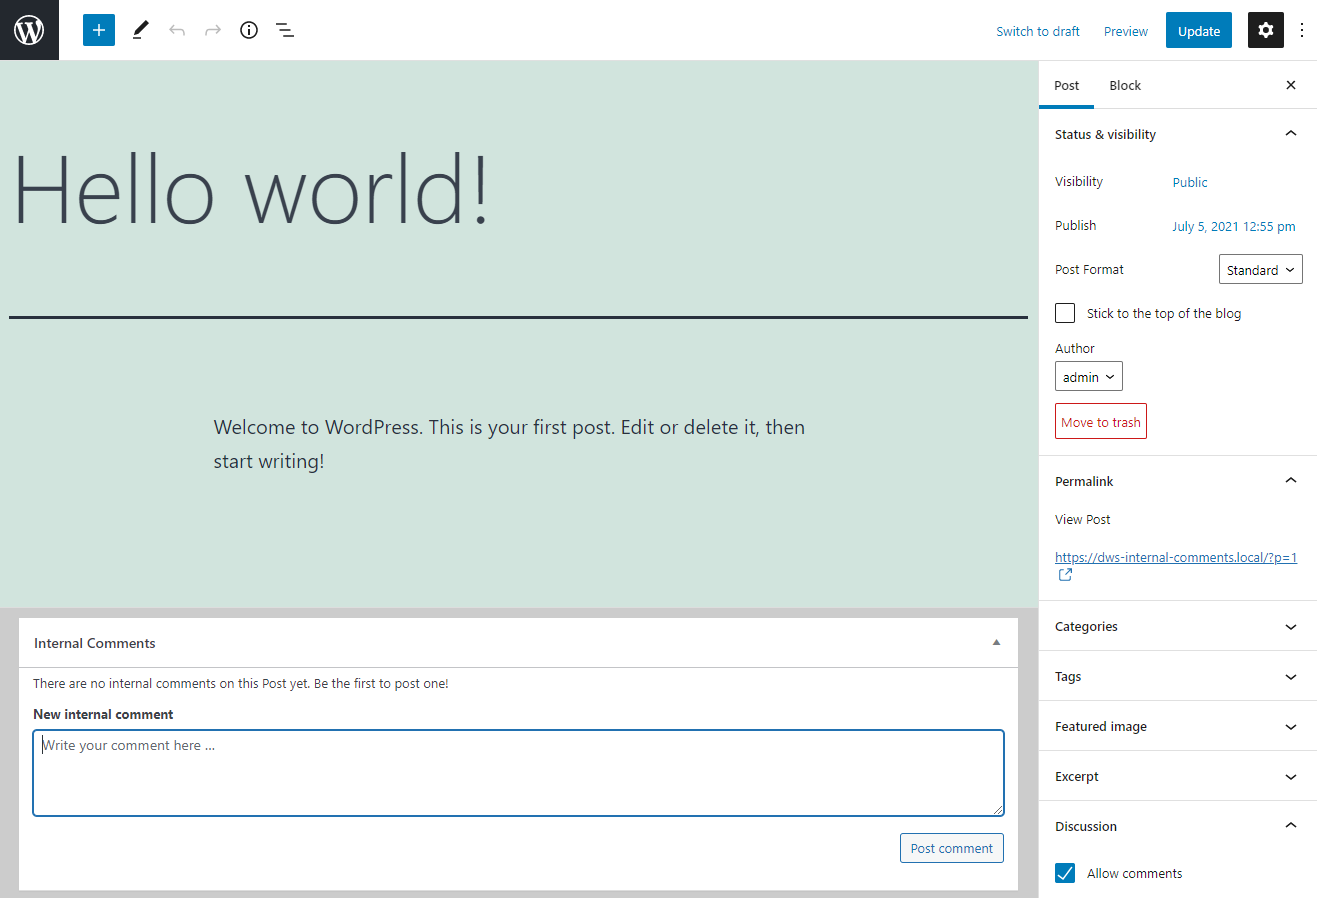Click the Update button
The height and width of the screenshot is (898, 1317).
click(x=1199, y=31)
